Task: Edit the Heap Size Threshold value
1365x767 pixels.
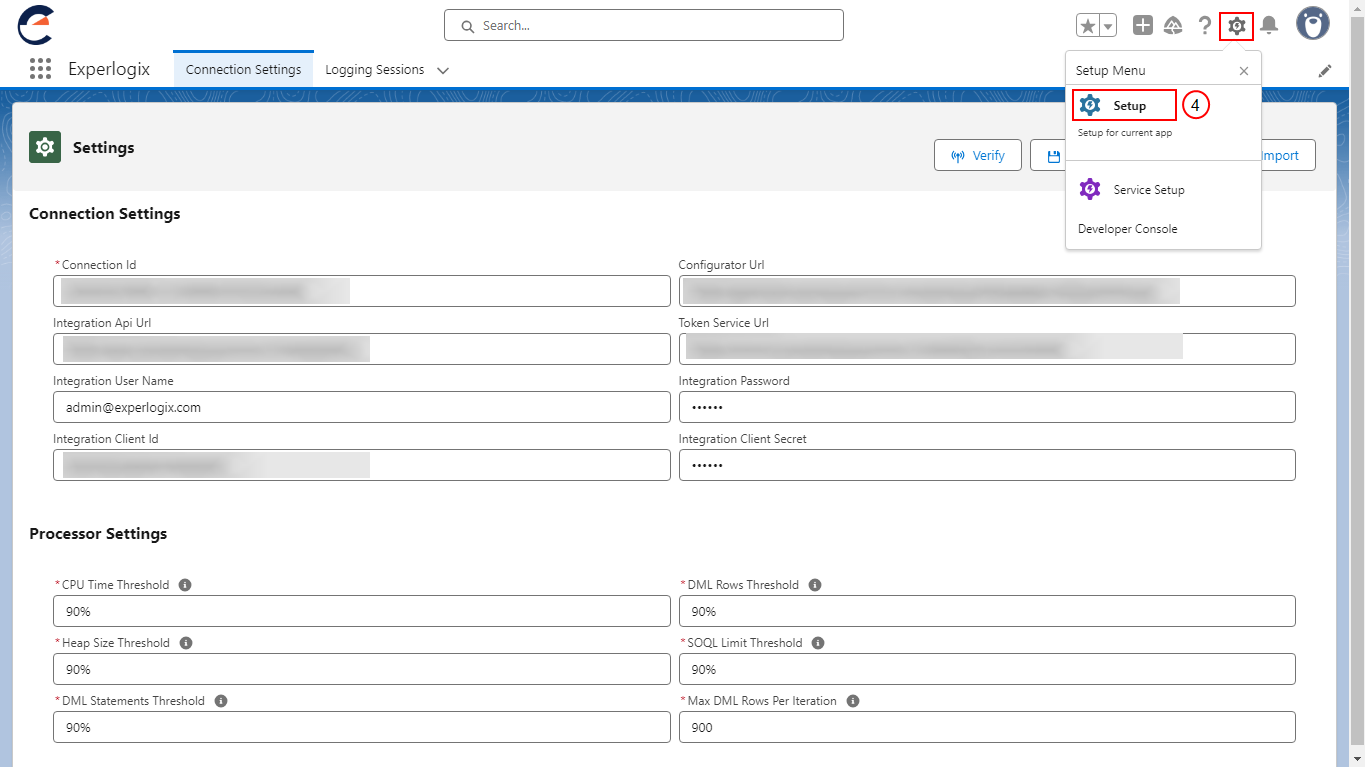Action: pyautogui.click(x=362, y=669)
